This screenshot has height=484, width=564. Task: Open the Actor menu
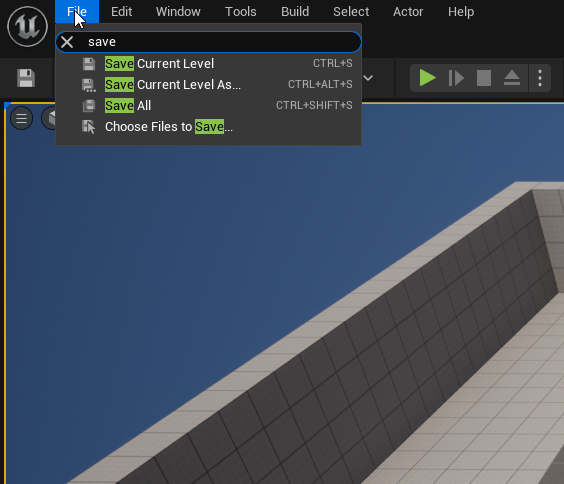click(x=408, y=12)
